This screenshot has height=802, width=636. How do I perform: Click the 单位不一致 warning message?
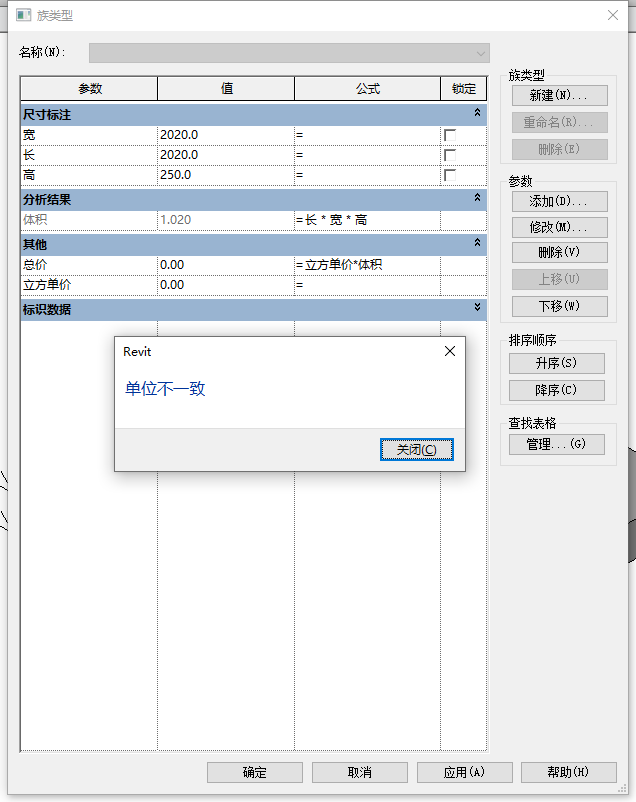tap(165, 389)
